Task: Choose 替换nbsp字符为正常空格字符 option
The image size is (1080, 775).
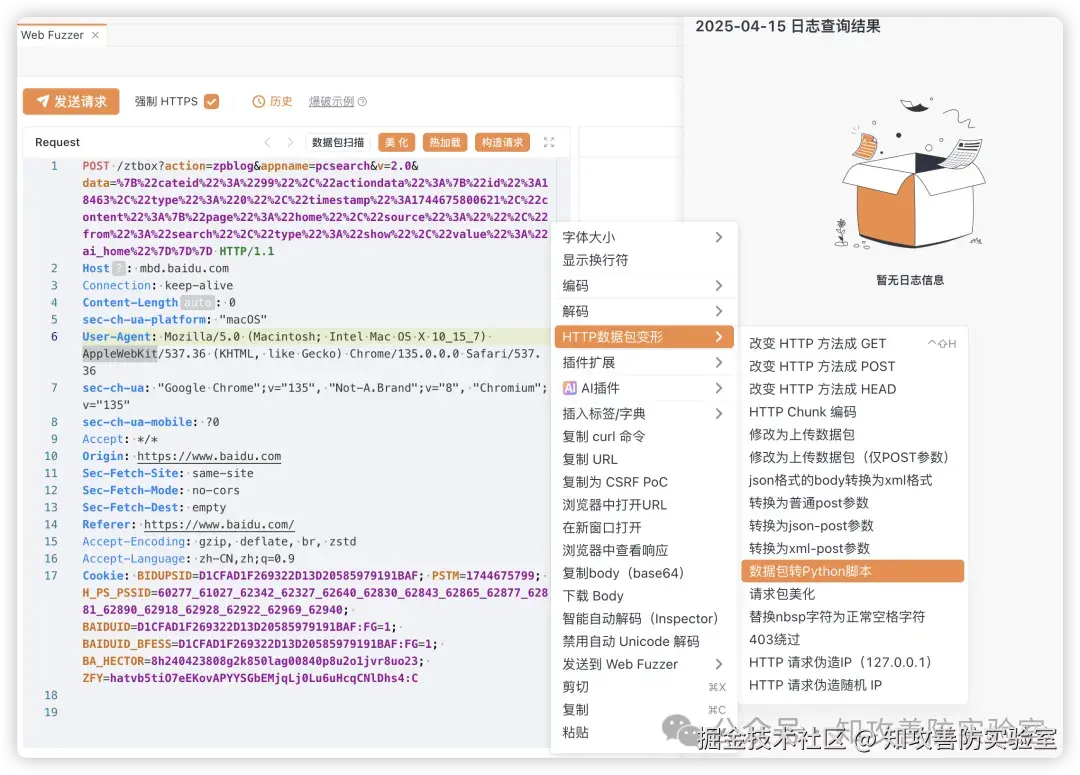Action: (853, 616)
